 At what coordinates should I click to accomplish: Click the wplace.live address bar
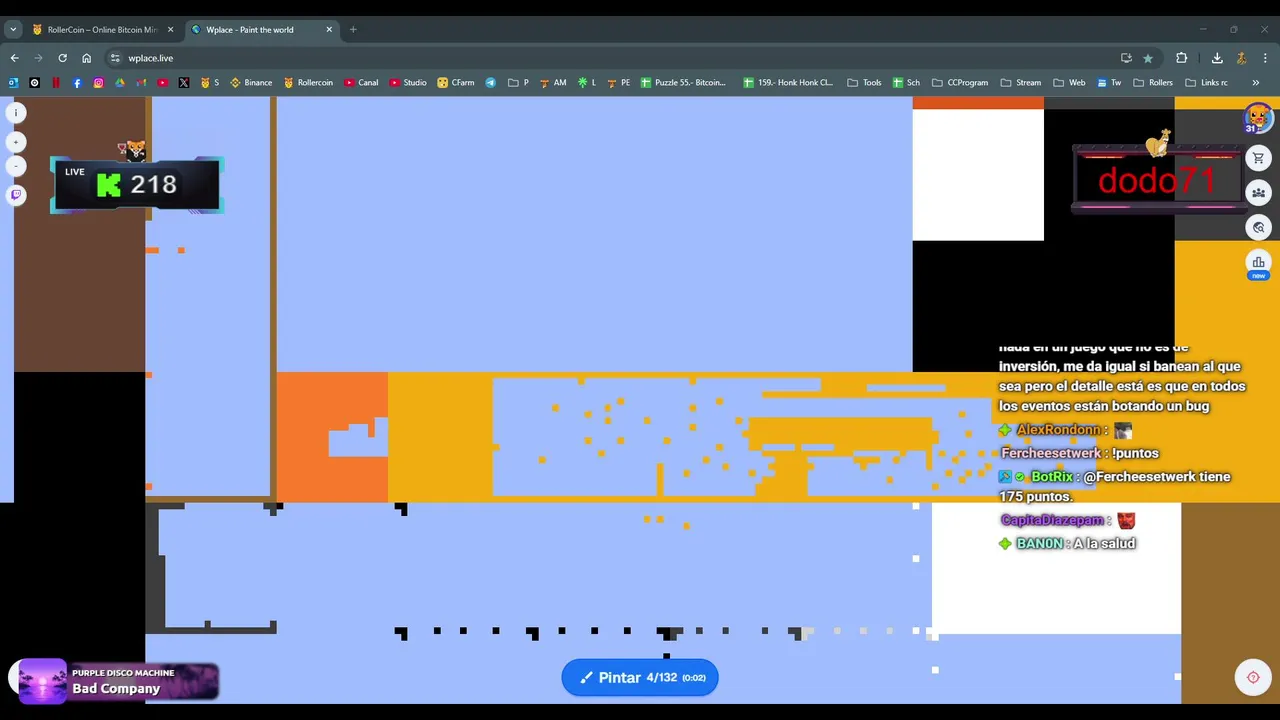pyautogui.click(x=630, y=58)
